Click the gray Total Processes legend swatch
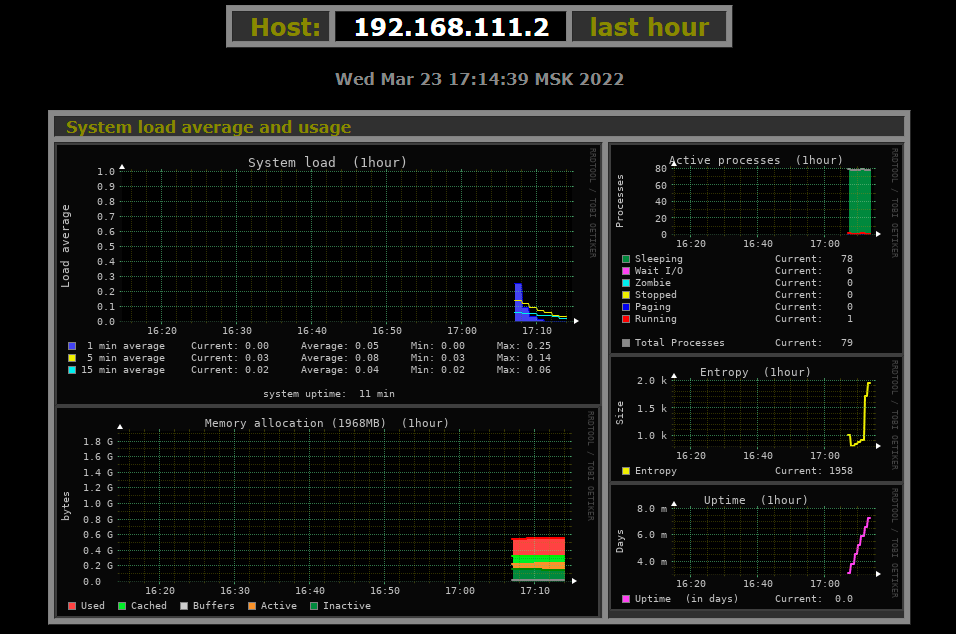This screenshot has height=634, width=956. (626, 343)
